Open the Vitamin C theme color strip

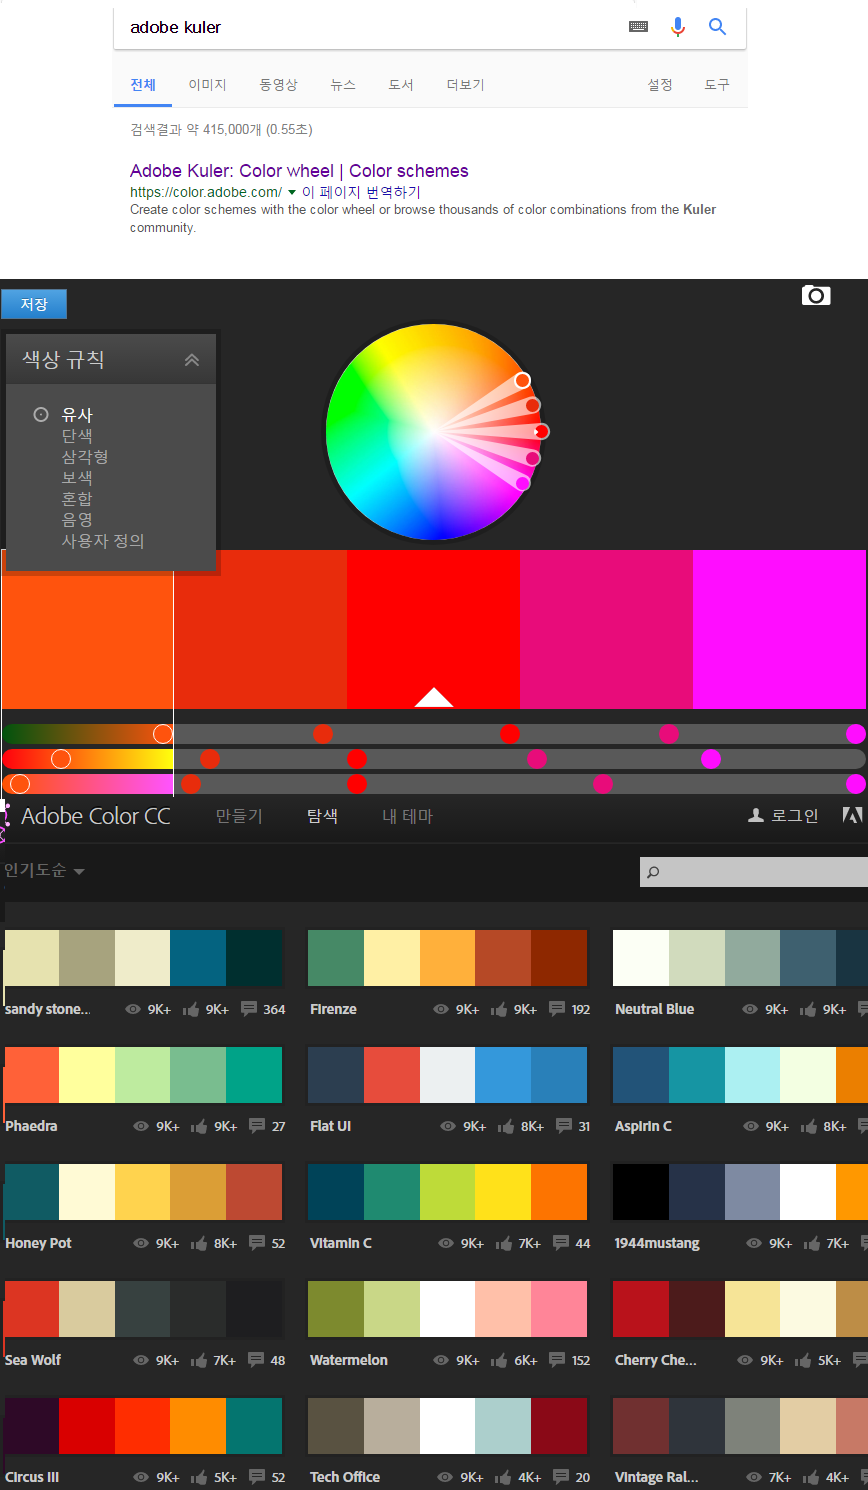[447, 1192]
